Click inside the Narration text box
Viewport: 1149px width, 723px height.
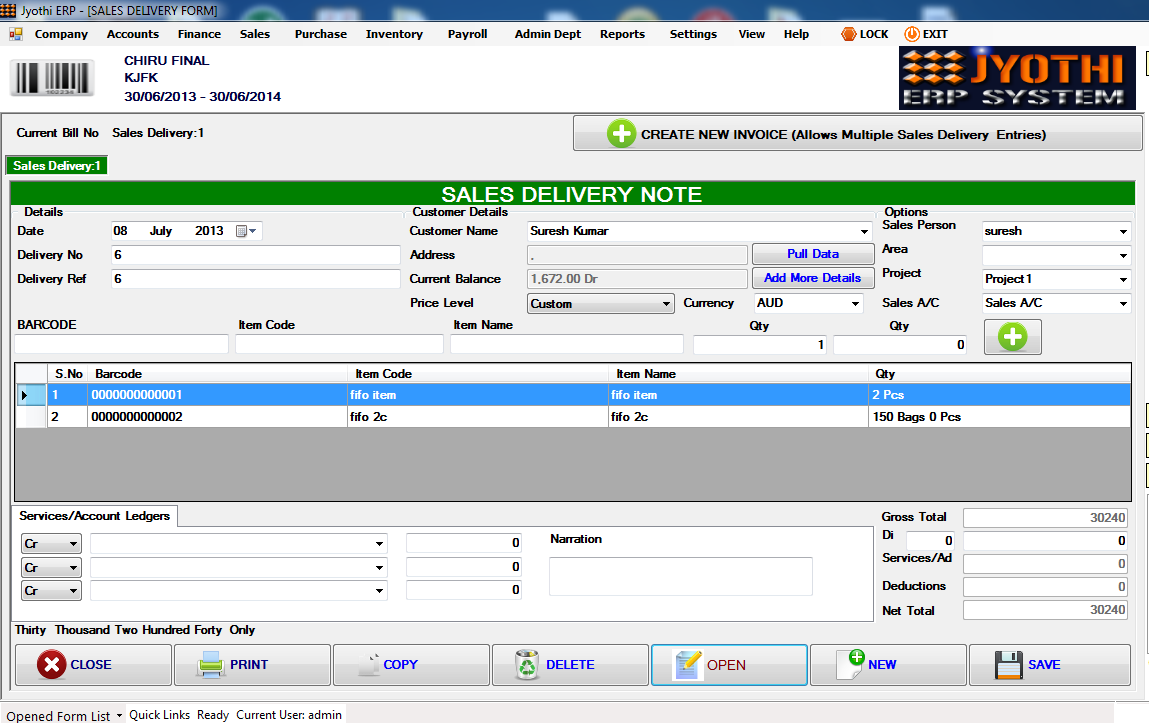pyautogui.click(x=680, y=575)
